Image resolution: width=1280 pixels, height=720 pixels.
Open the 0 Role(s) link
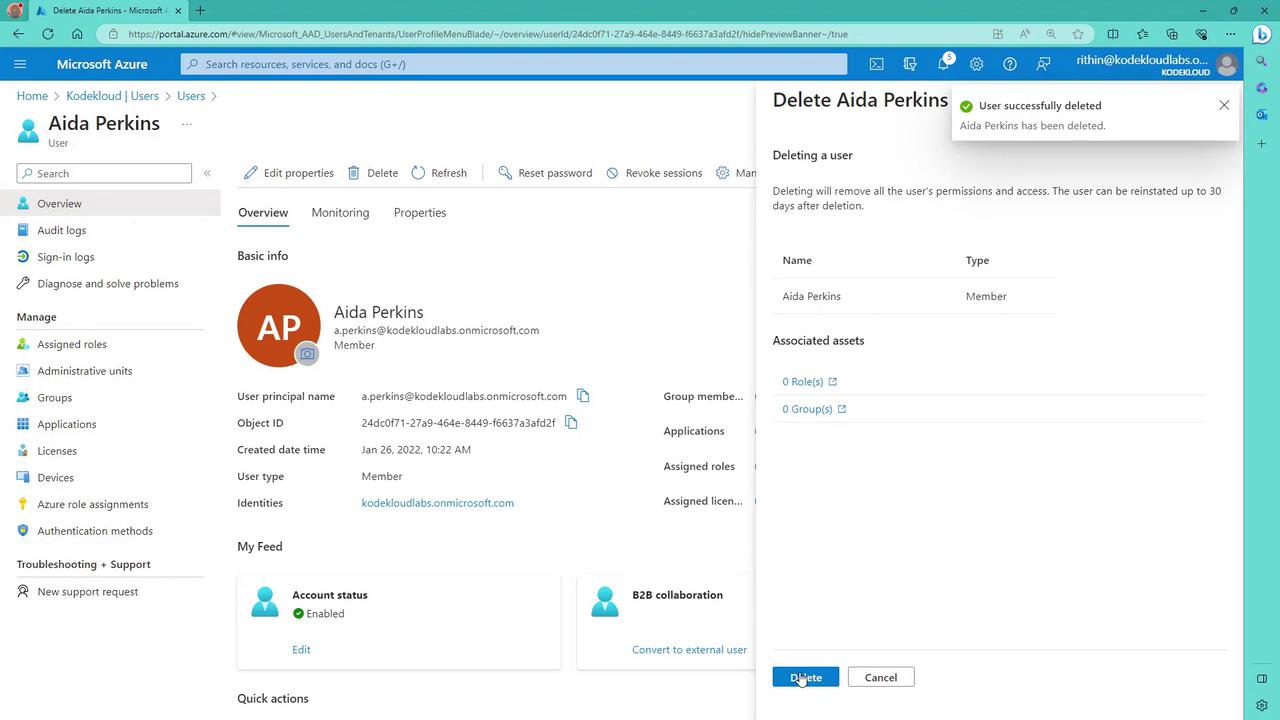(x=809, y=382)
